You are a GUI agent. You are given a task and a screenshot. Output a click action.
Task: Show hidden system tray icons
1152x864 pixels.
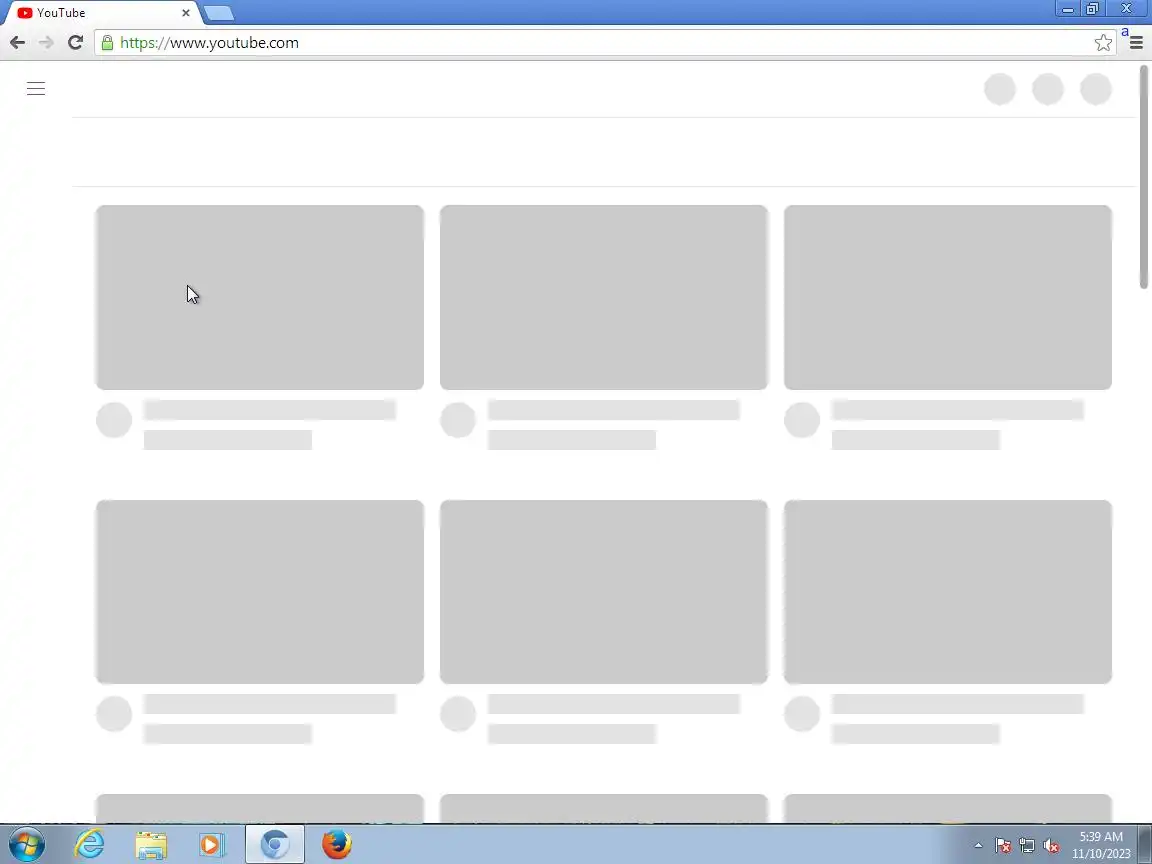pos(978,846)
